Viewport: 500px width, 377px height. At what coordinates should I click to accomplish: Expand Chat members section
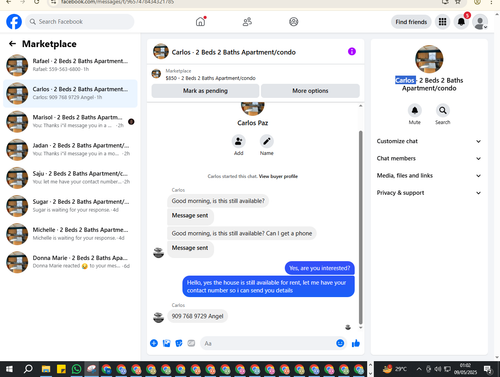click(429, 158)
